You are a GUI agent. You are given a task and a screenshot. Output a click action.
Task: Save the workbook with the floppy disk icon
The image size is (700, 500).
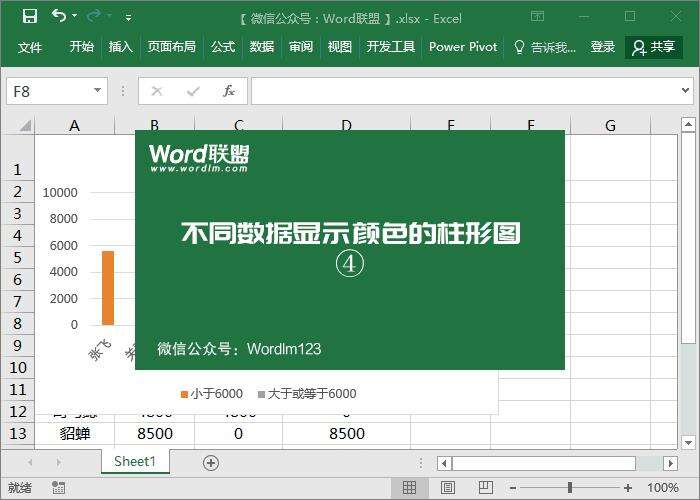(30, 17)
